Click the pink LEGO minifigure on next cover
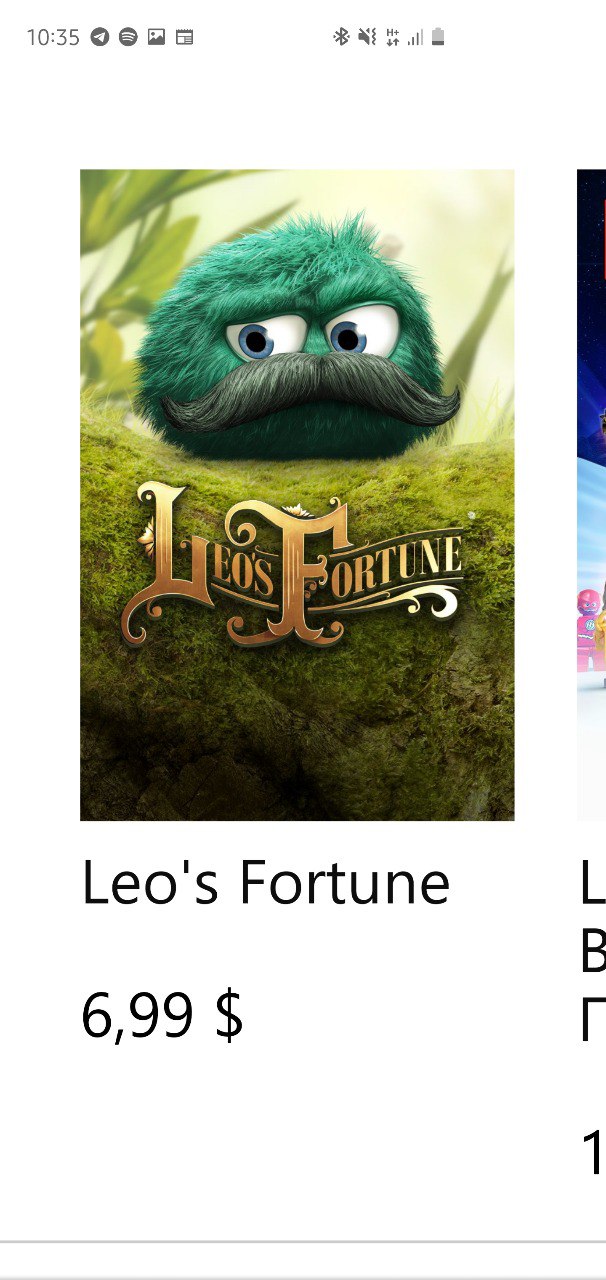606x1280 pixels. [589, 630]
